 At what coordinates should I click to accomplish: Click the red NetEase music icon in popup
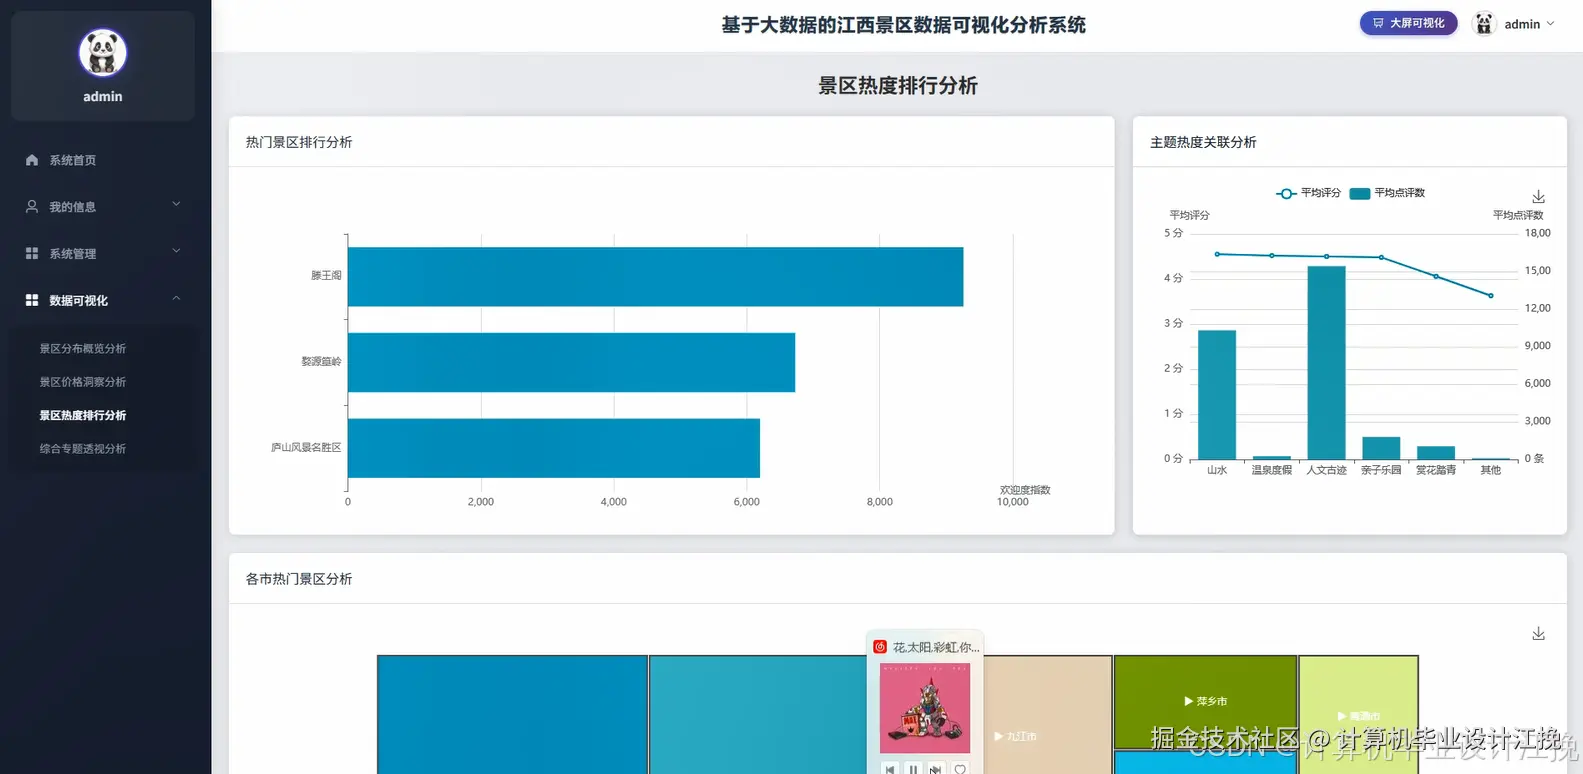pyautogui.click(x=880, y=647)
